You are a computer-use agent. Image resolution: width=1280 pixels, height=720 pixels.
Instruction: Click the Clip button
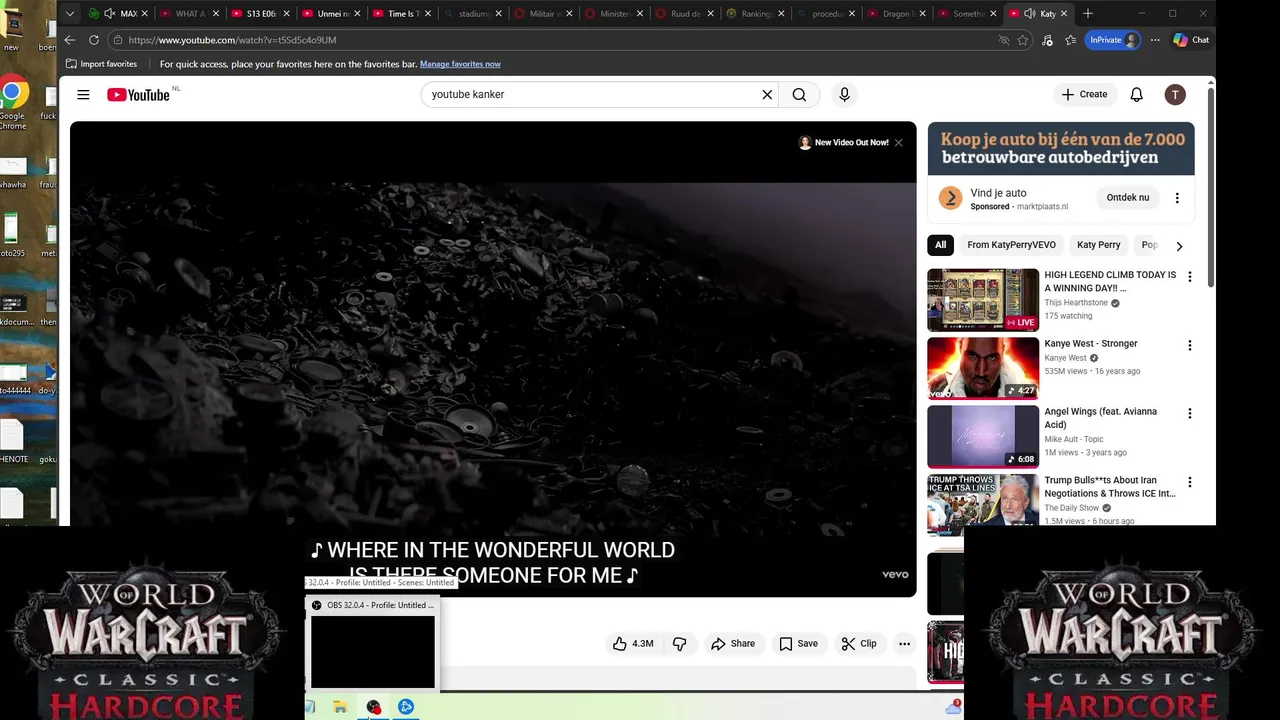tap(859, 644)
